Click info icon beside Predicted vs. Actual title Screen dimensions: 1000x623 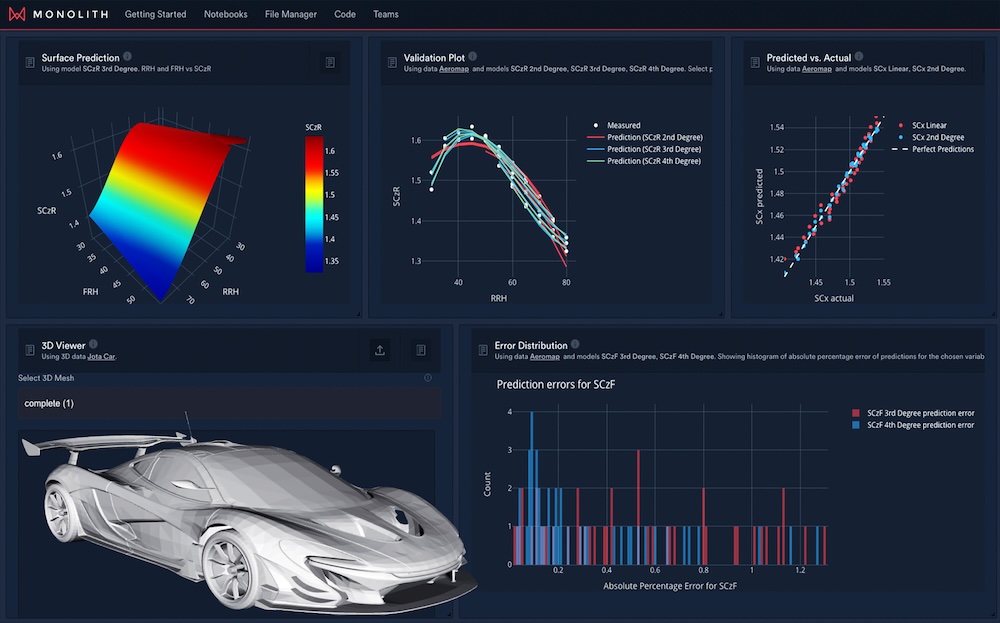pos(860,57)
